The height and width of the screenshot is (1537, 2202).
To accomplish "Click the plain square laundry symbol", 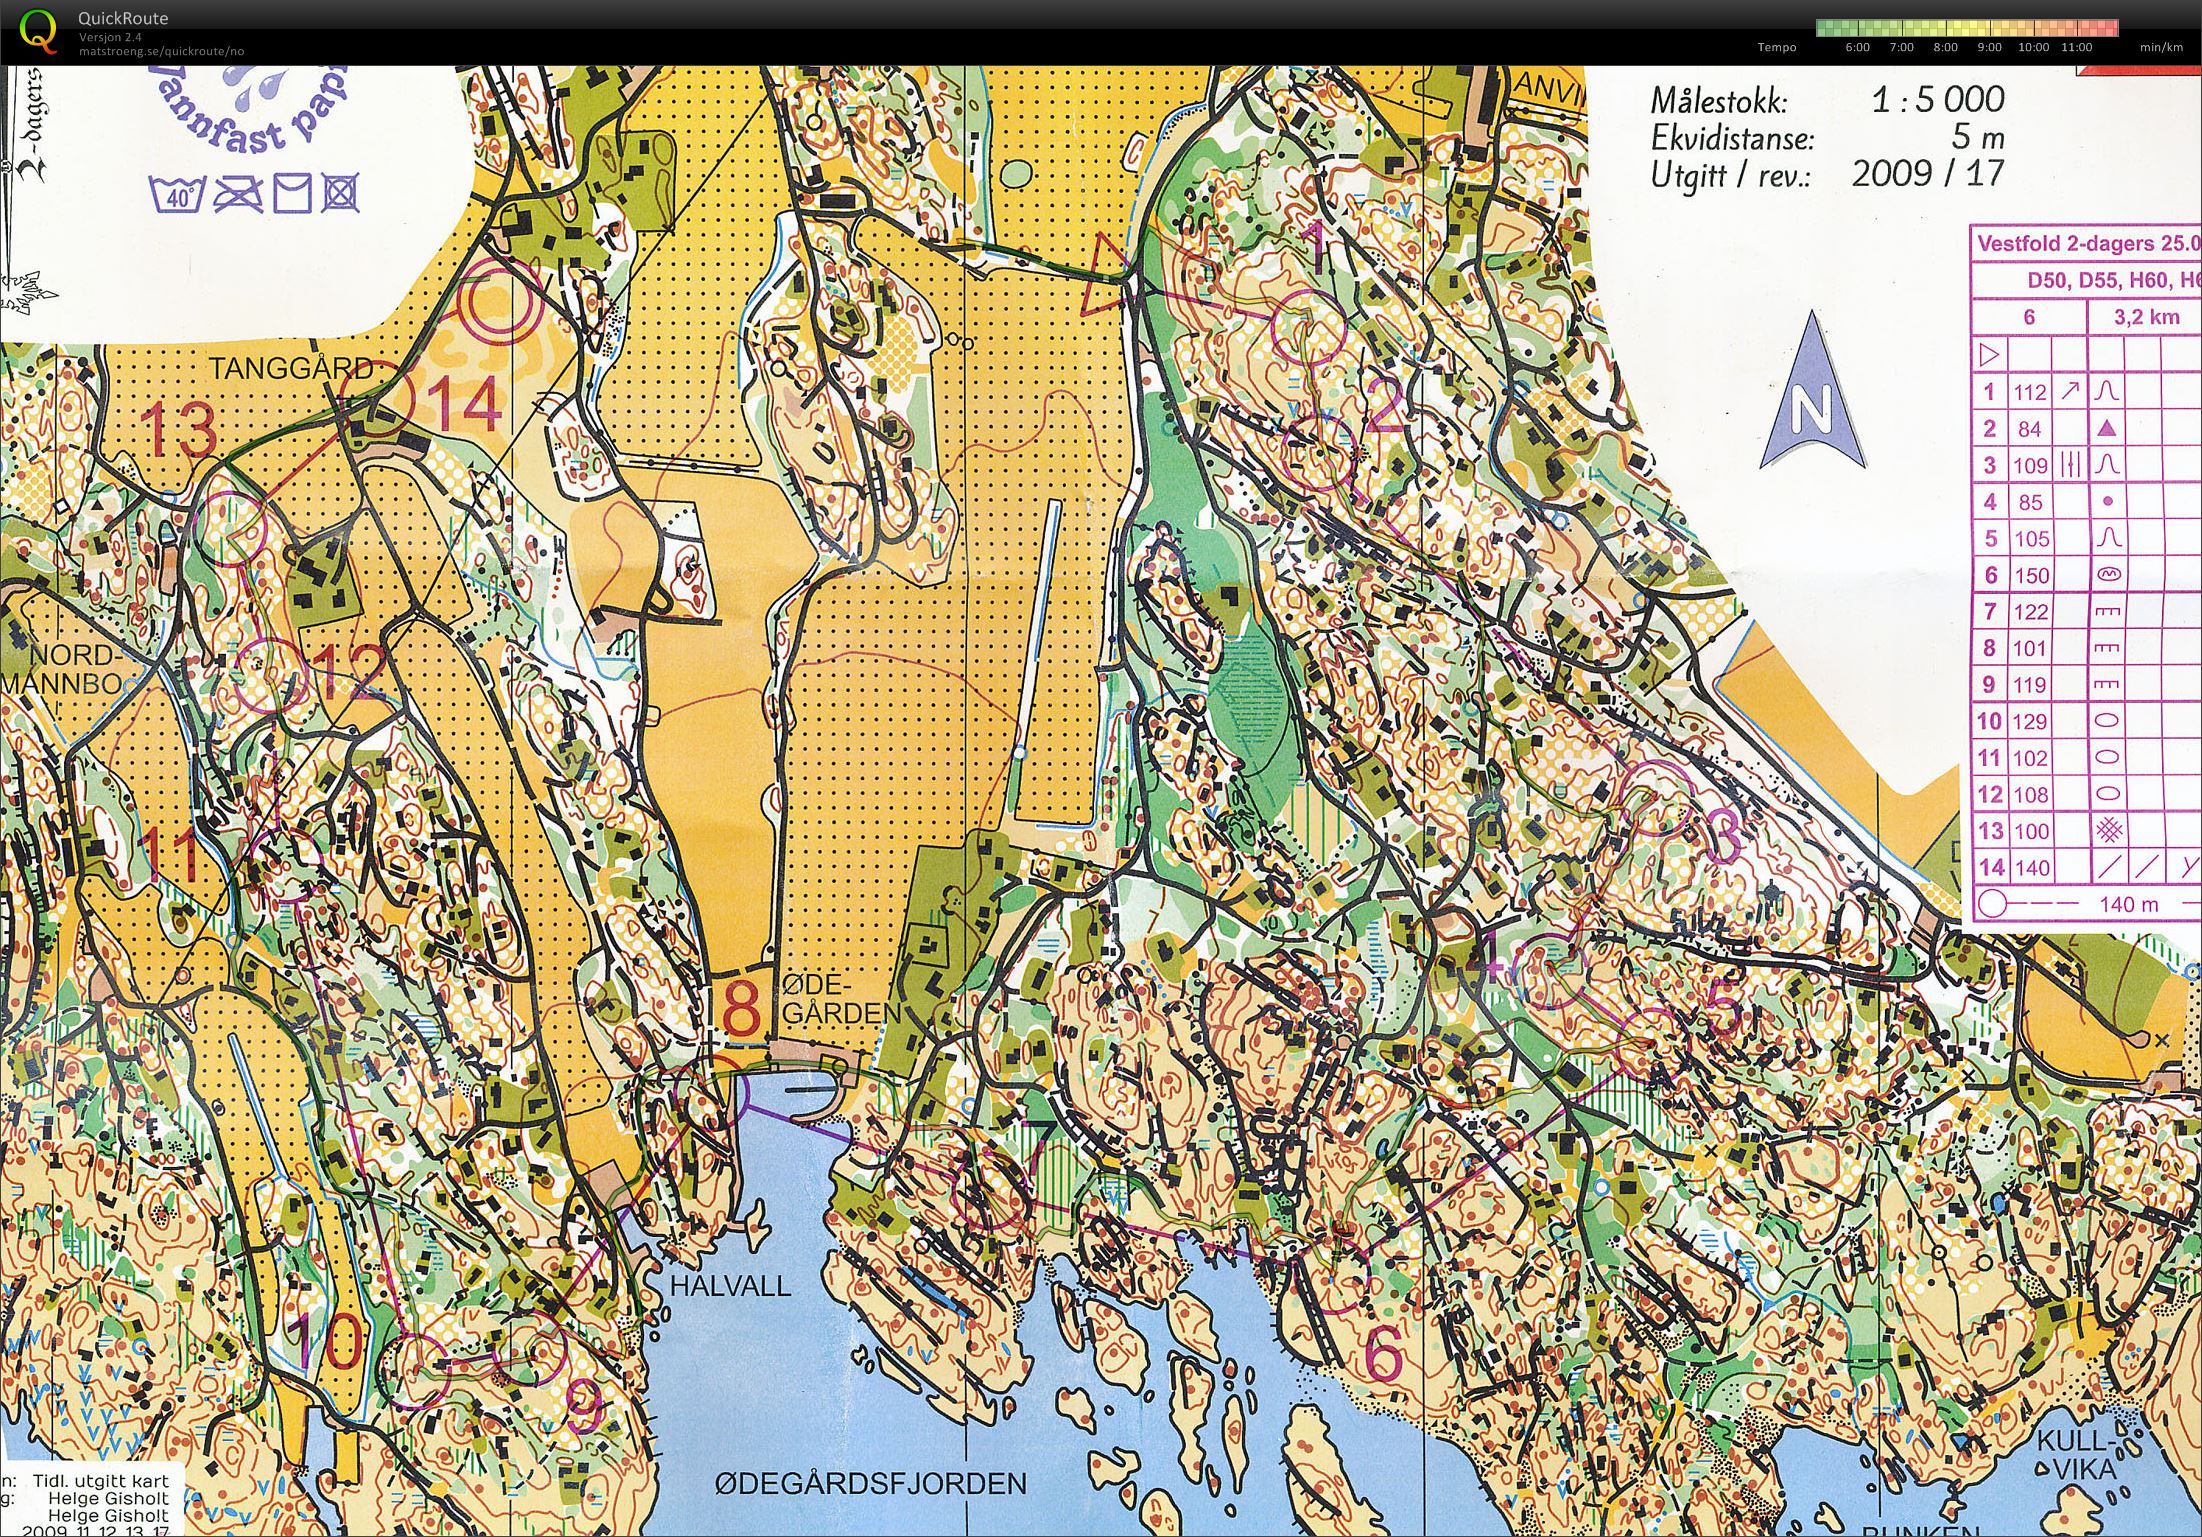I will pyautogui.click(x=292, y=192).
